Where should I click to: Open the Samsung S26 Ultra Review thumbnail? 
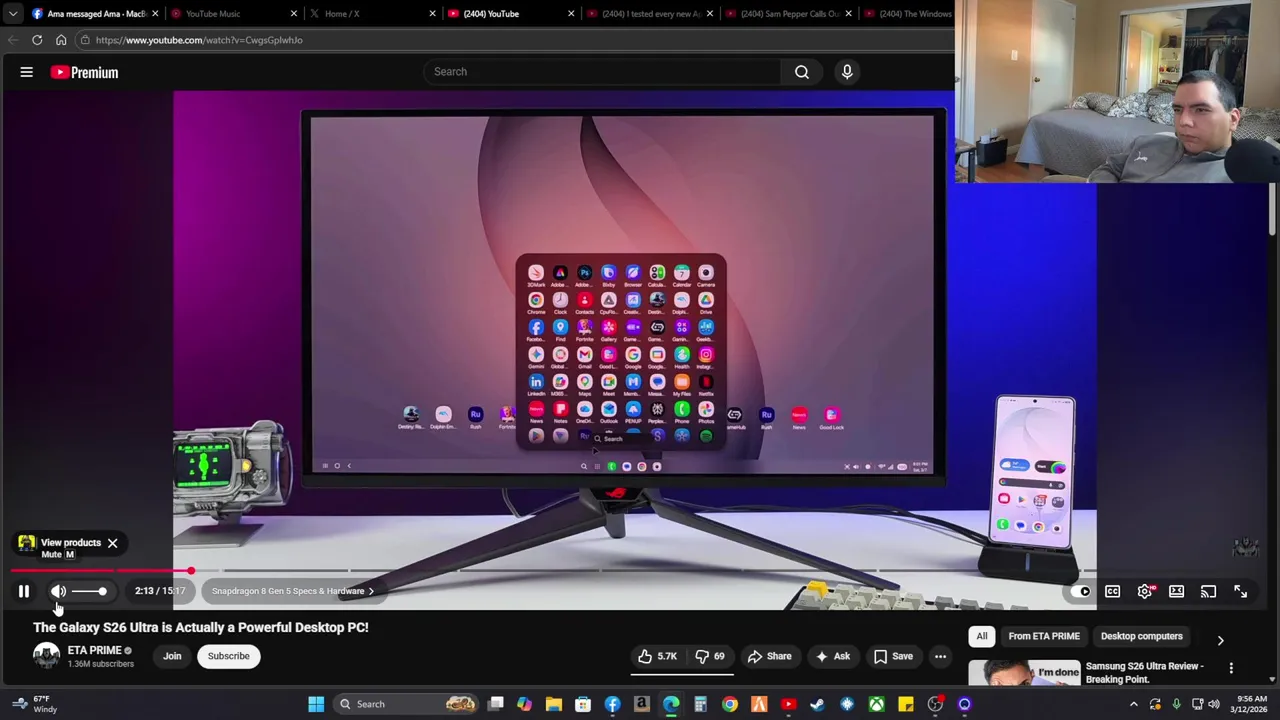(x=1024, y=672)
